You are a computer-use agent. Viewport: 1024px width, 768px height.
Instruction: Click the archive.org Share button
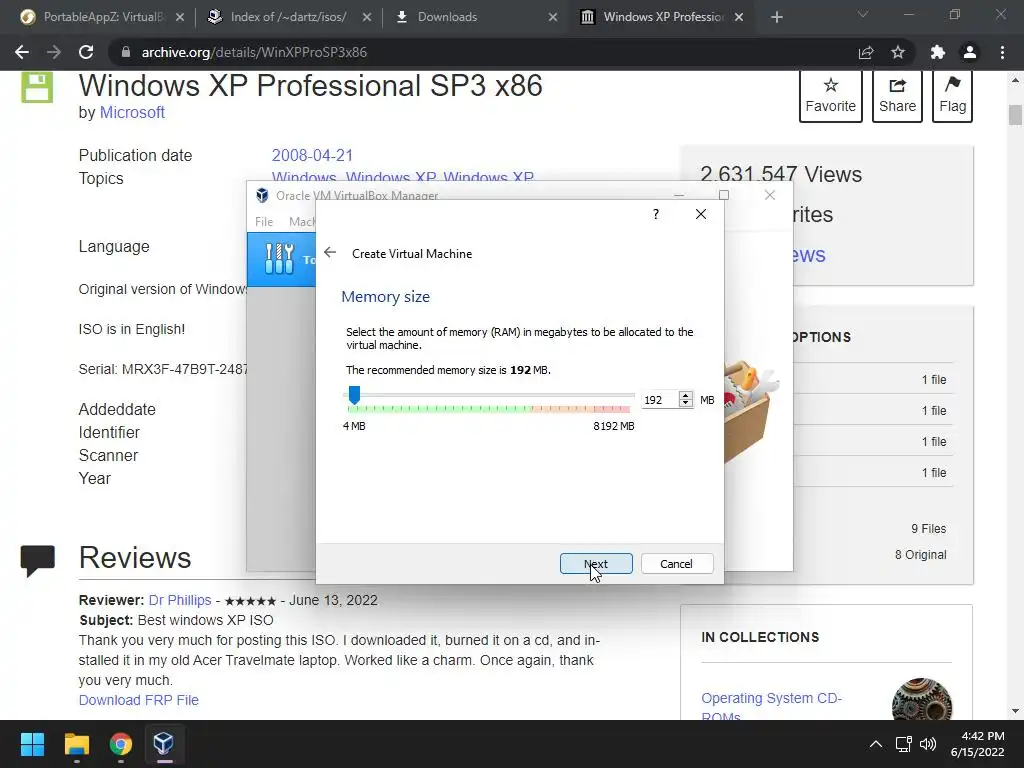click(x=897, y=95)
